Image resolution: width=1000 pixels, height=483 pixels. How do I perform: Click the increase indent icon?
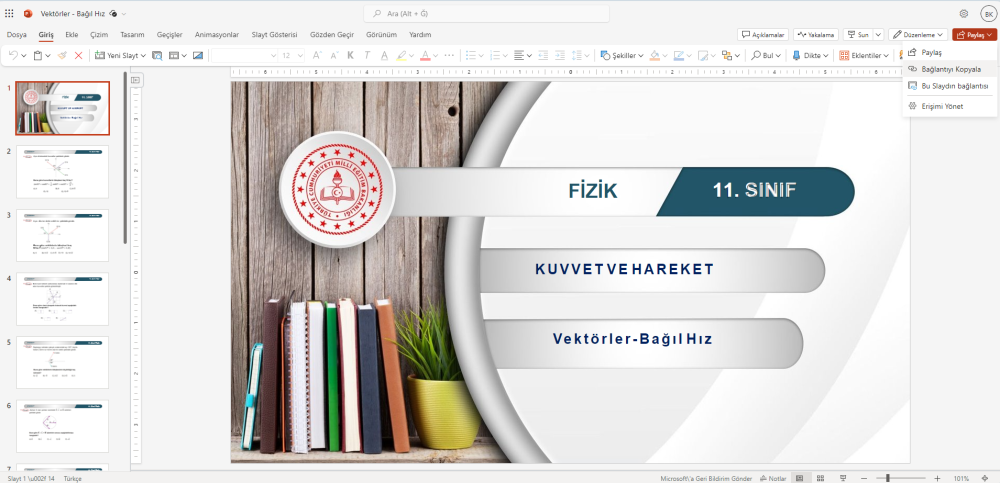560,56
